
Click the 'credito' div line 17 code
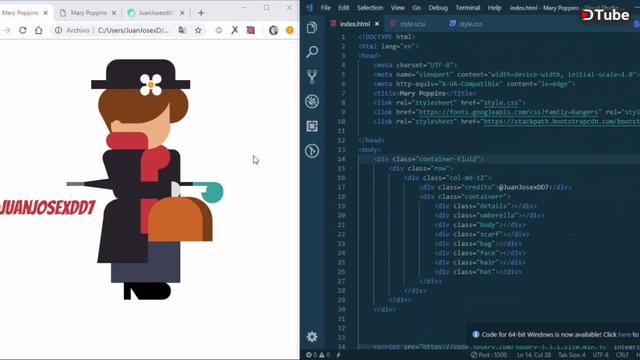(495, 187)
